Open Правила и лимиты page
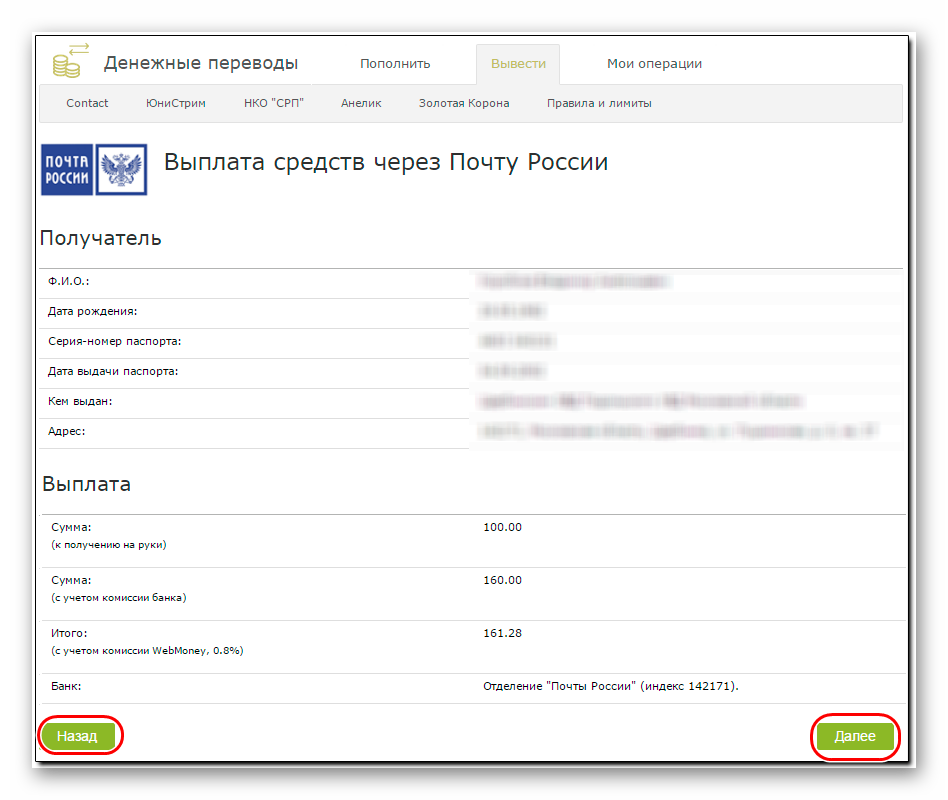The height and width of the screenshot is (800, 948). [x=599, y=103]
